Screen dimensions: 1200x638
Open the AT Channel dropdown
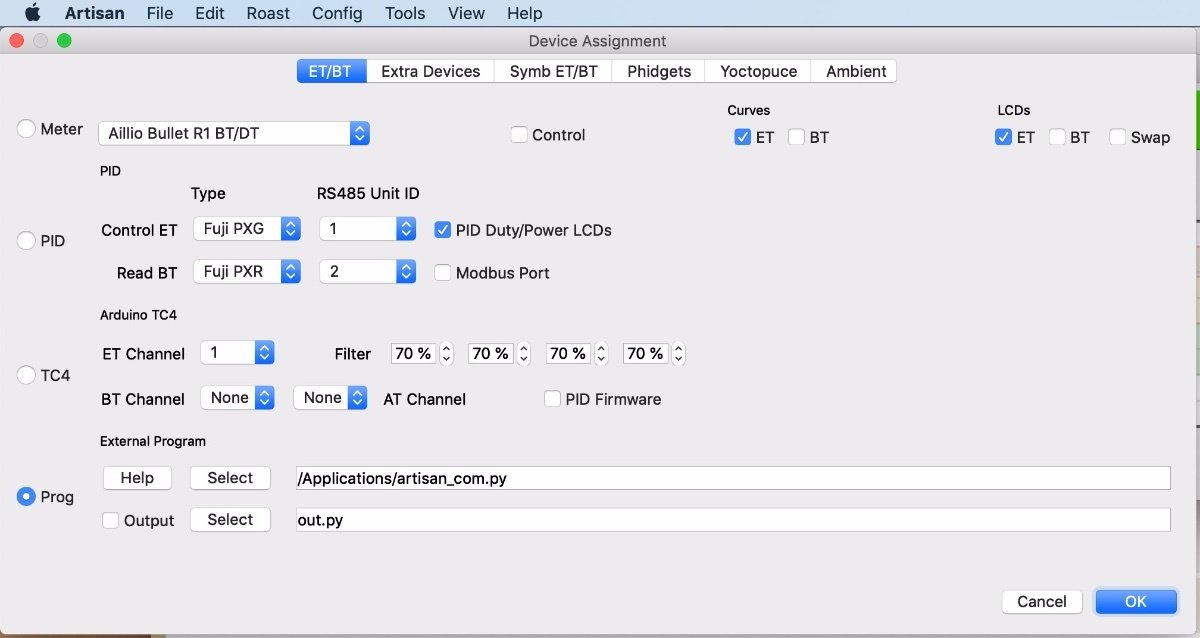330,398
